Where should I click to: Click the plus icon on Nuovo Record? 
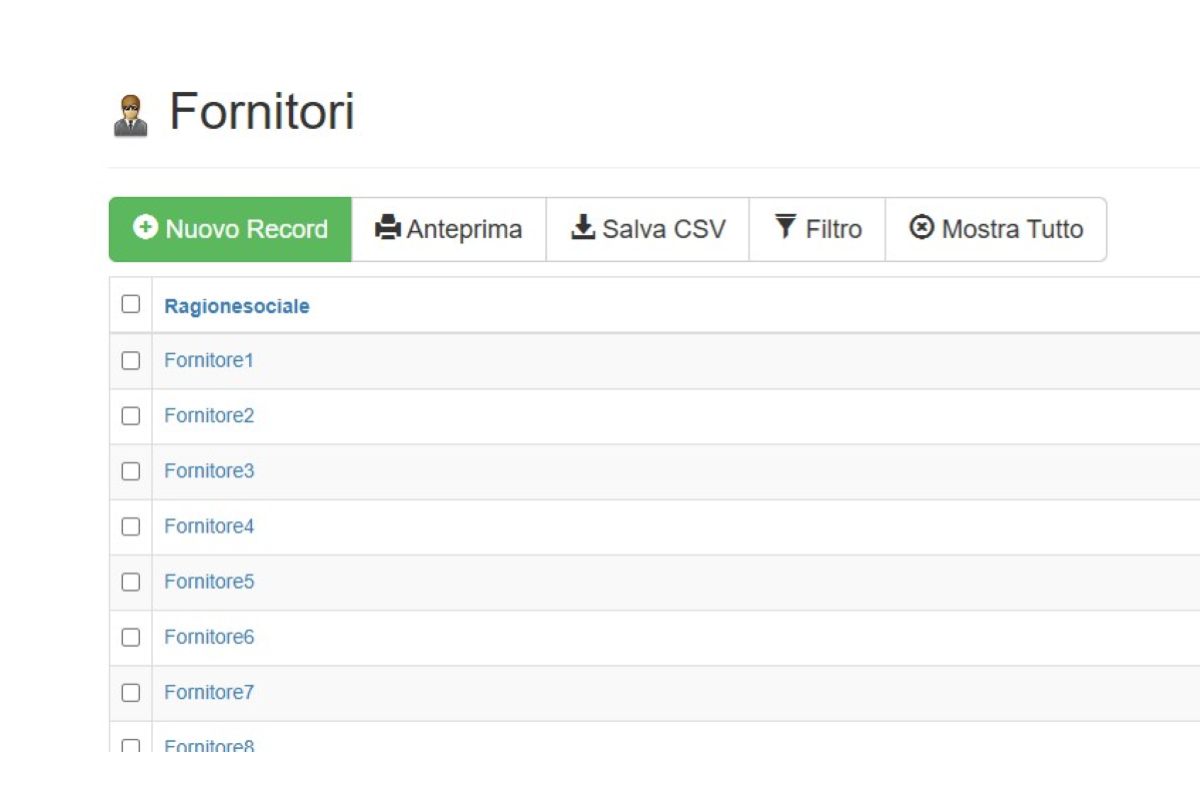(145, 228)
